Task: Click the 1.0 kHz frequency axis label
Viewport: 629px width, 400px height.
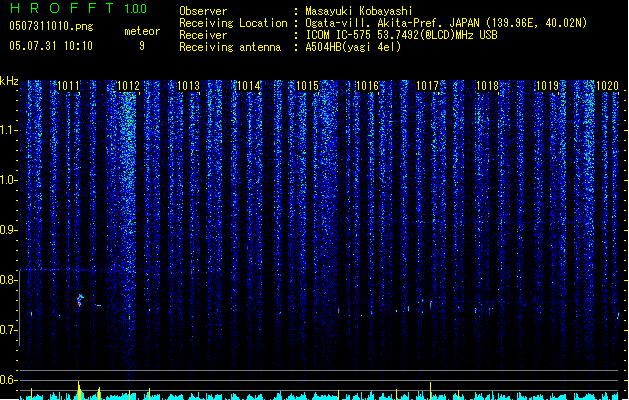Action: [x=8, y=180]
